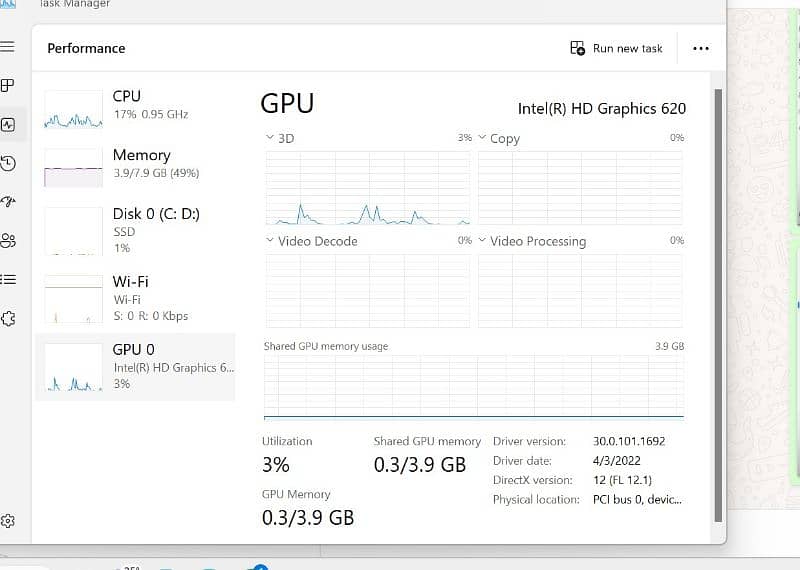Click the Run new task button
The width and height of the screenshot is (800, 570).
click(616, 48)
